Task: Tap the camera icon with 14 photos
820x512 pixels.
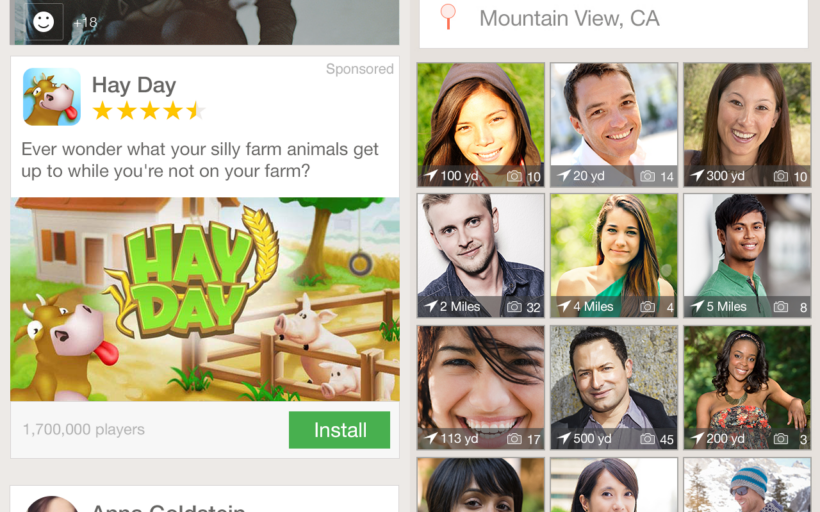Action: (647, 176)
